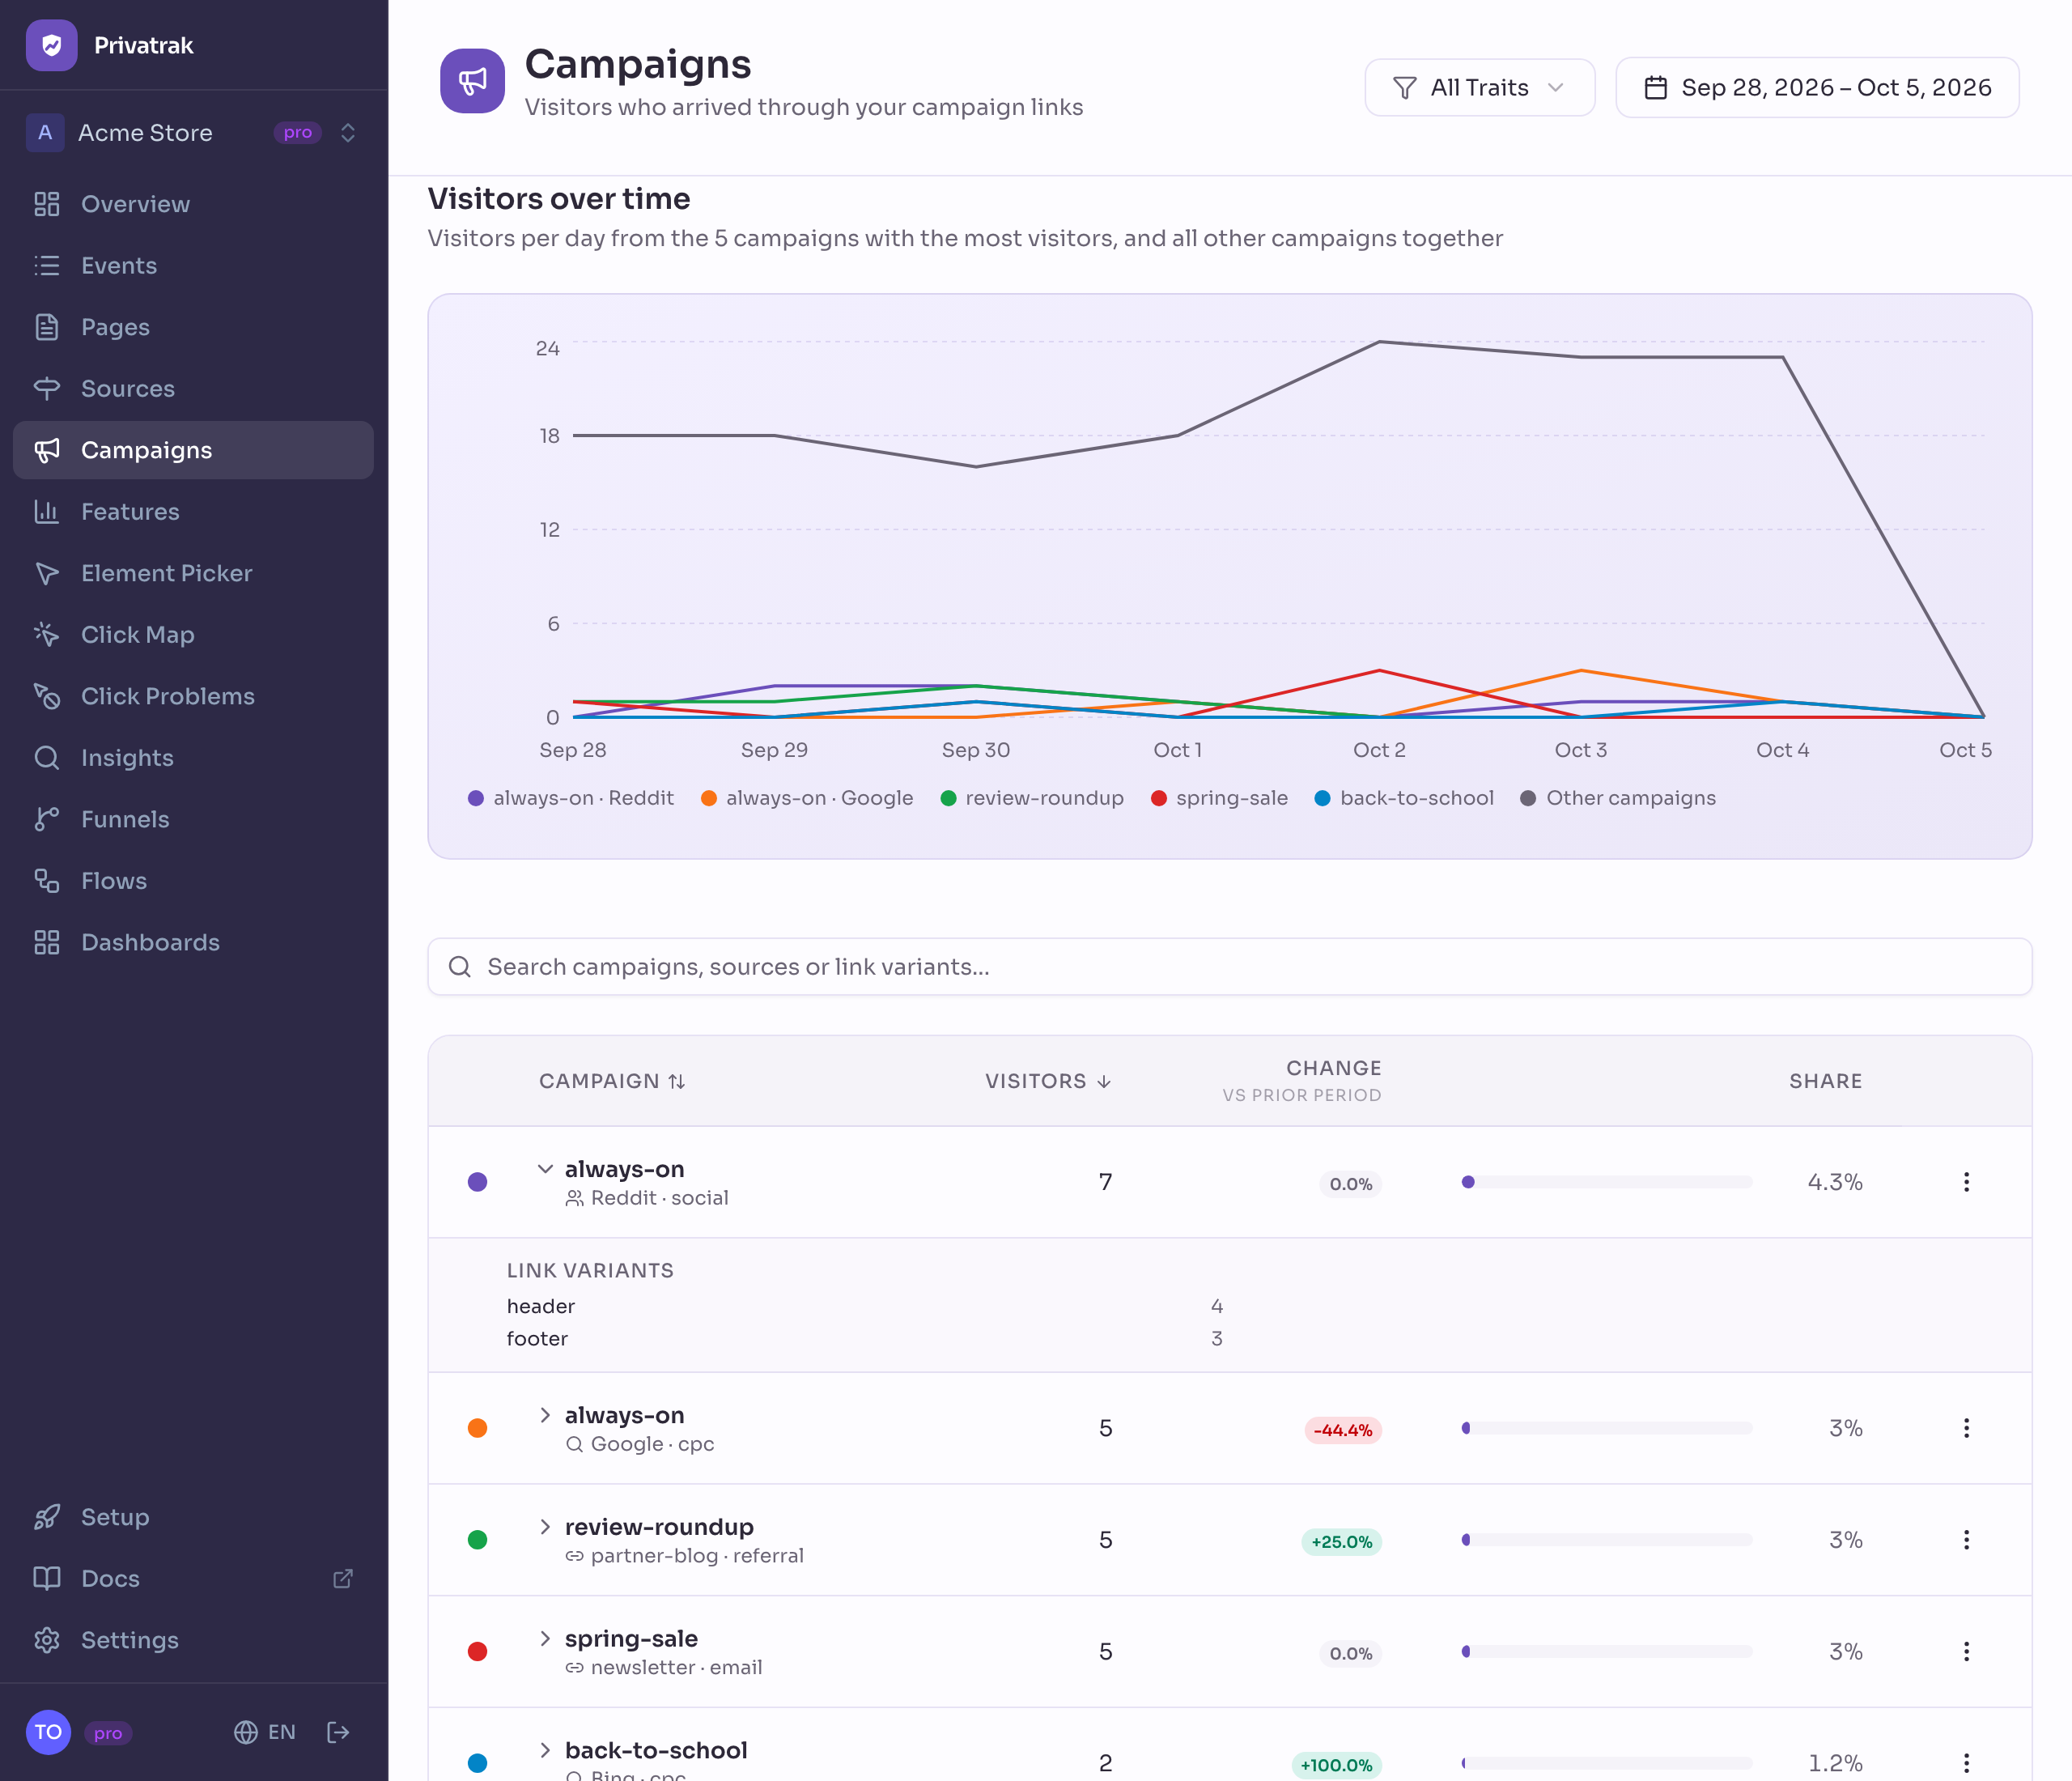Sort table by the Visitors column
Screen dimensions: 2072x1781
click(x=1048, y=1081)
